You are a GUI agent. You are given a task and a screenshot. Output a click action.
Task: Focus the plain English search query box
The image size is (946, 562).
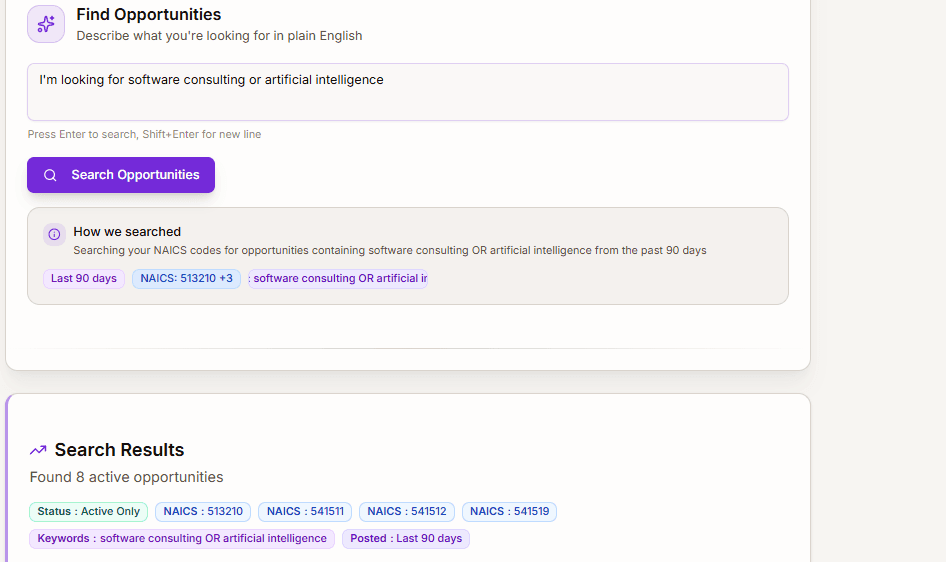407,92
